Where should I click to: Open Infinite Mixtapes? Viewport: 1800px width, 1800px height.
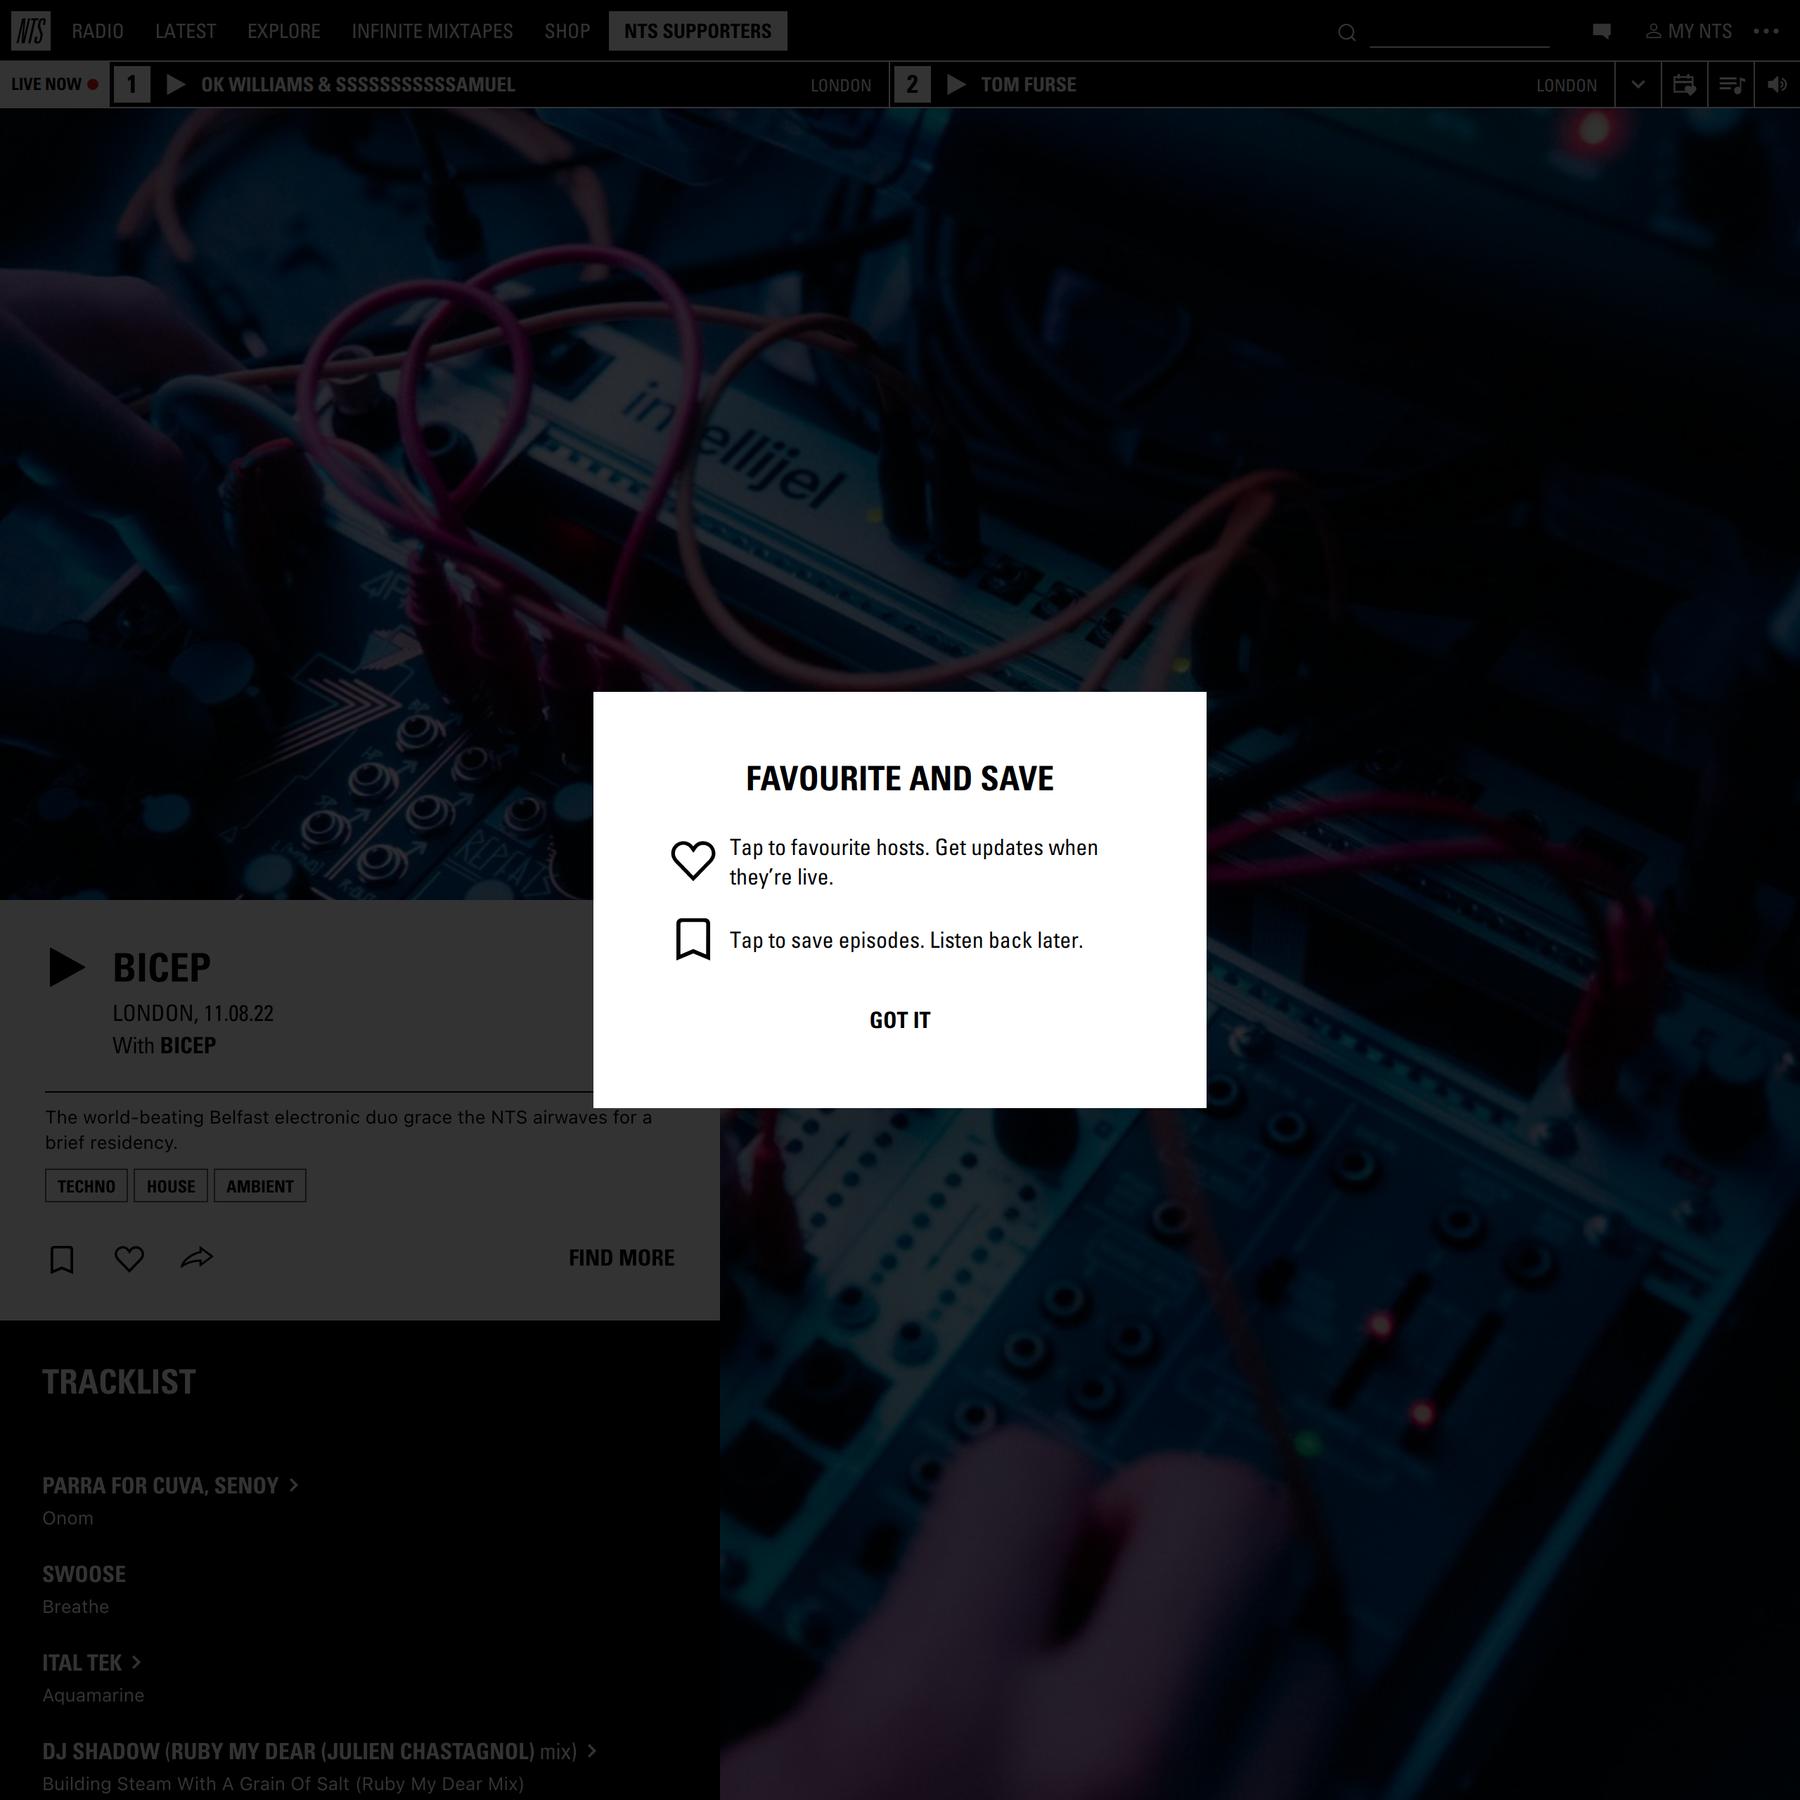[432, 31]
